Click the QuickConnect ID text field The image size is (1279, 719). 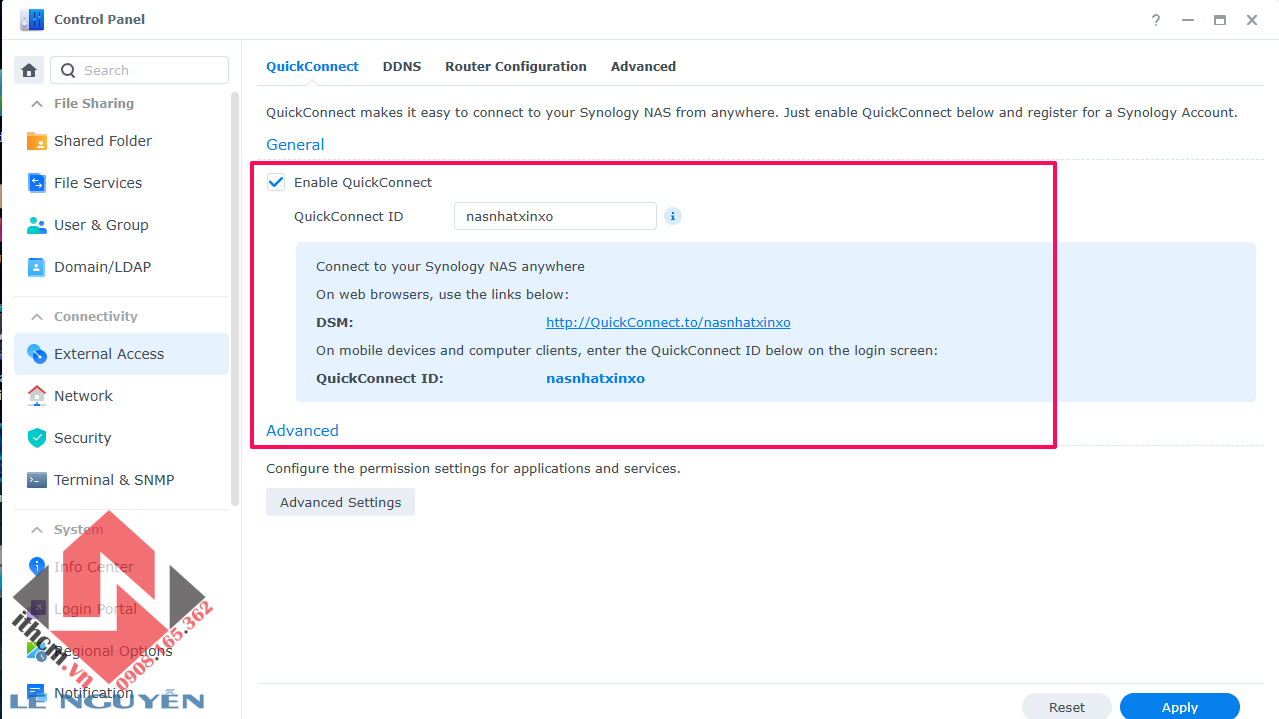coord(555,216)
